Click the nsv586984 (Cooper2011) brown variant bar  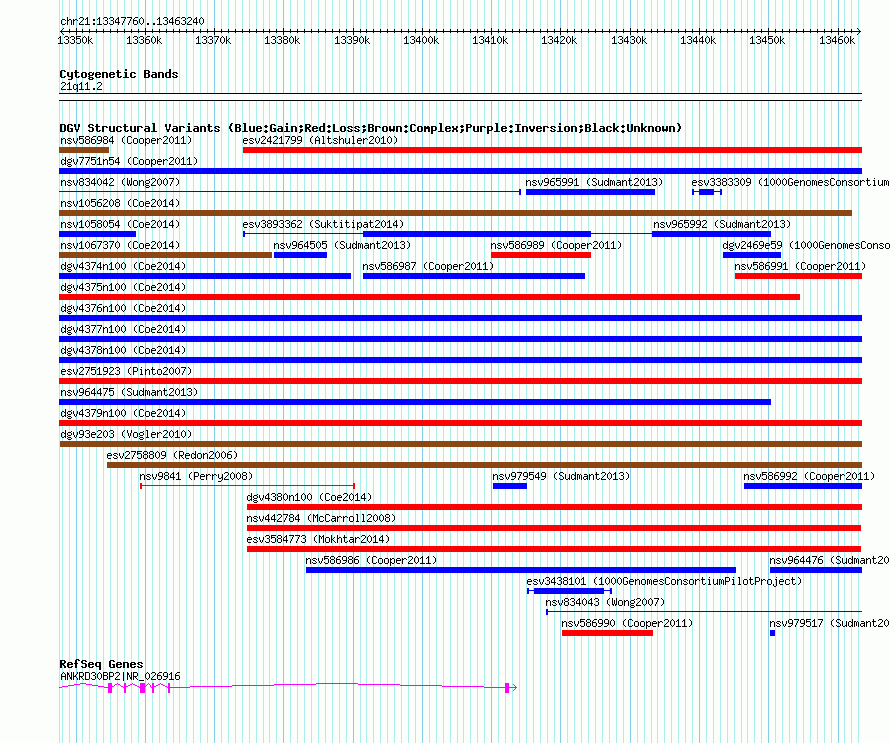click(x=84, y=150)
